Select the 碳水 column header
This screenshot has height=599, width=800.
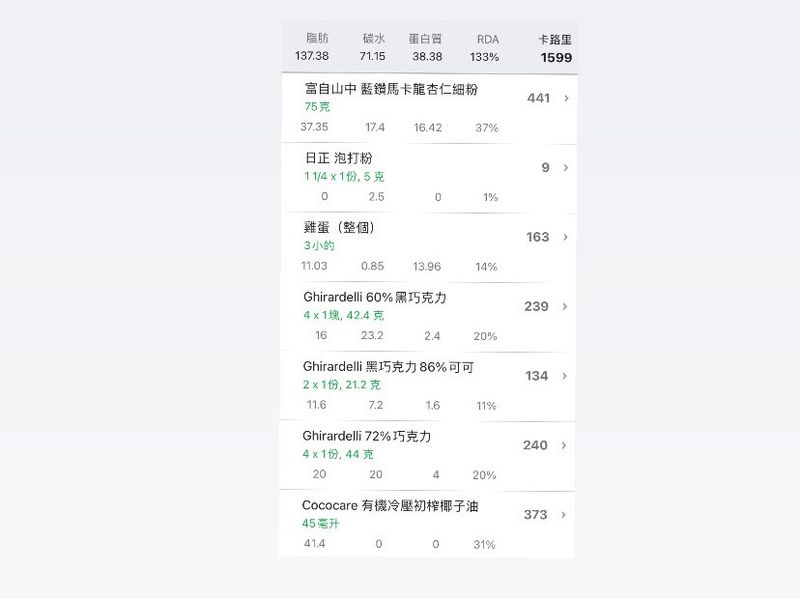click(373, 38)
